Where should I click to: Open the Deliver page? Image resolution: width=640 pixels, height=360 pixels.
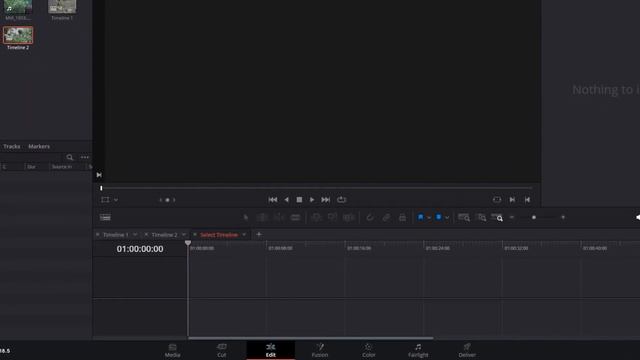coord(467,350)
